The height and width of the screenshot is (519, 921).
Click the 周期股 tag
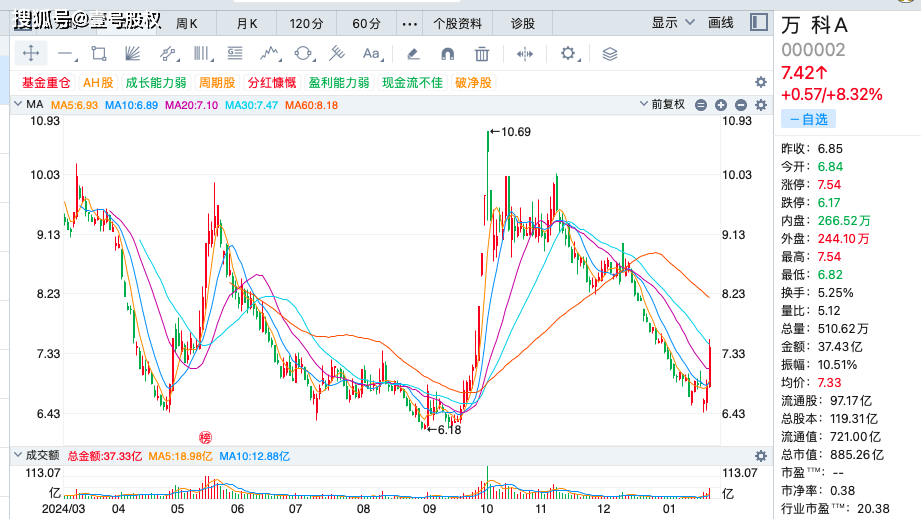(217, 83)
